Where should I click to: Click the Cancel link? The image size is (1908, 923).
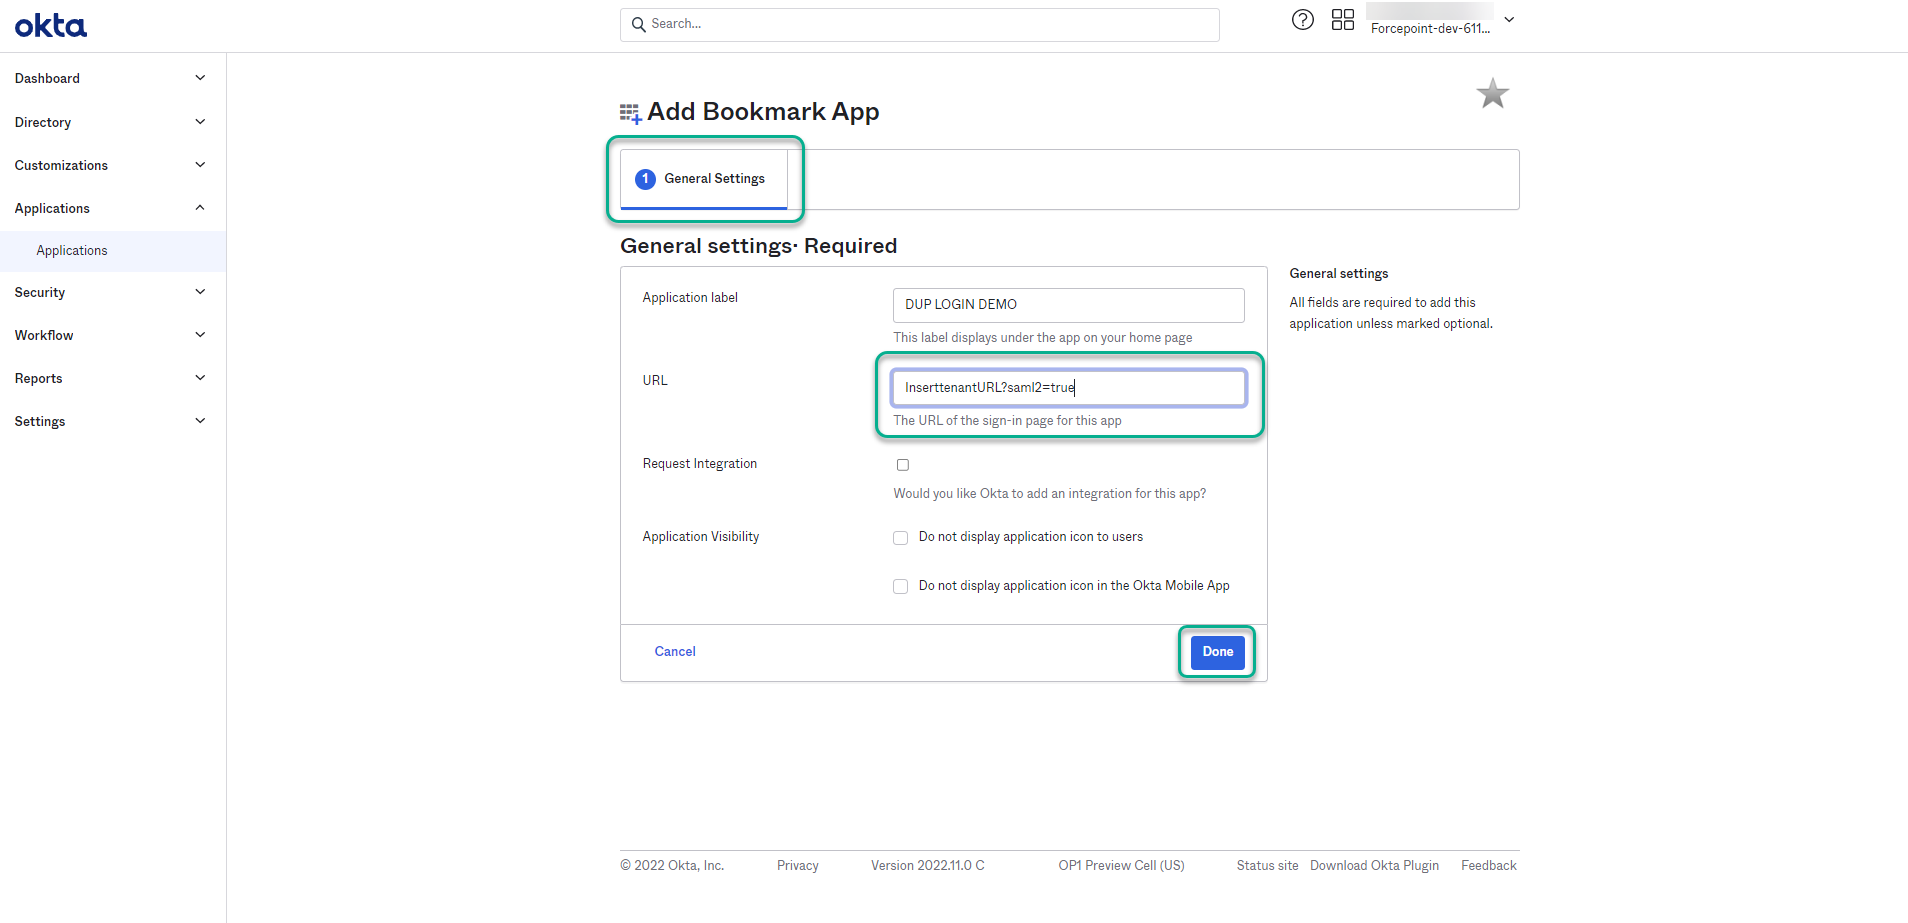(675, 651)
